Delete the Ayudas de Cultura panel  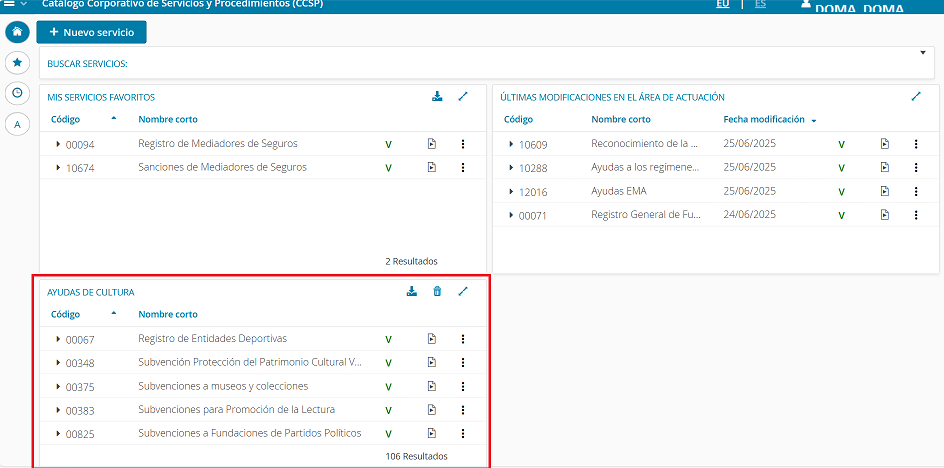pos(437,292)
